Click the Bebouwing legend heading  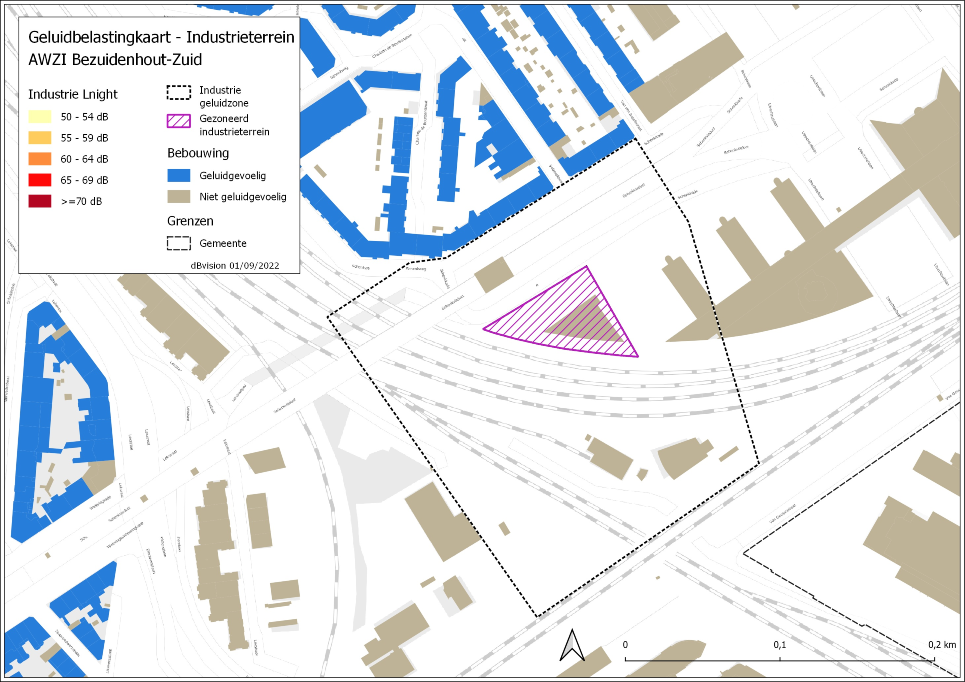tap(198, 153)
